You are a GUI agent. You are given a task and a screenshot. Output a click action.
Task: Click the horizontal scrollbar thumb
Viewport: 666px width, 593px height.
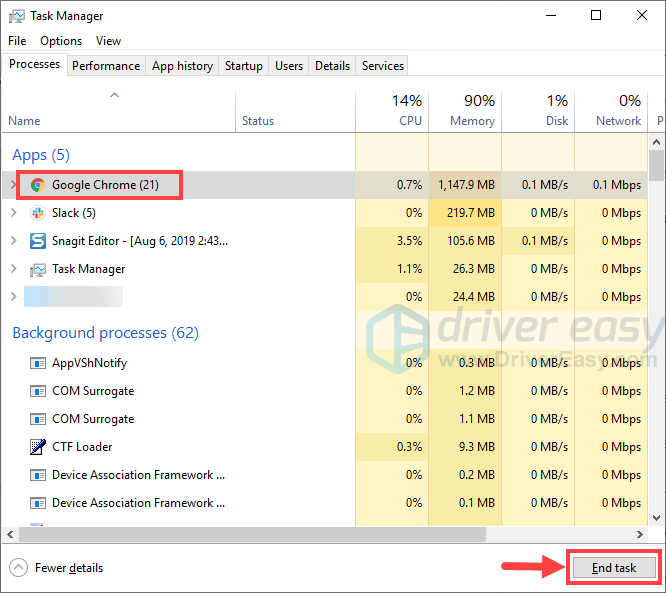click(252, 534)
